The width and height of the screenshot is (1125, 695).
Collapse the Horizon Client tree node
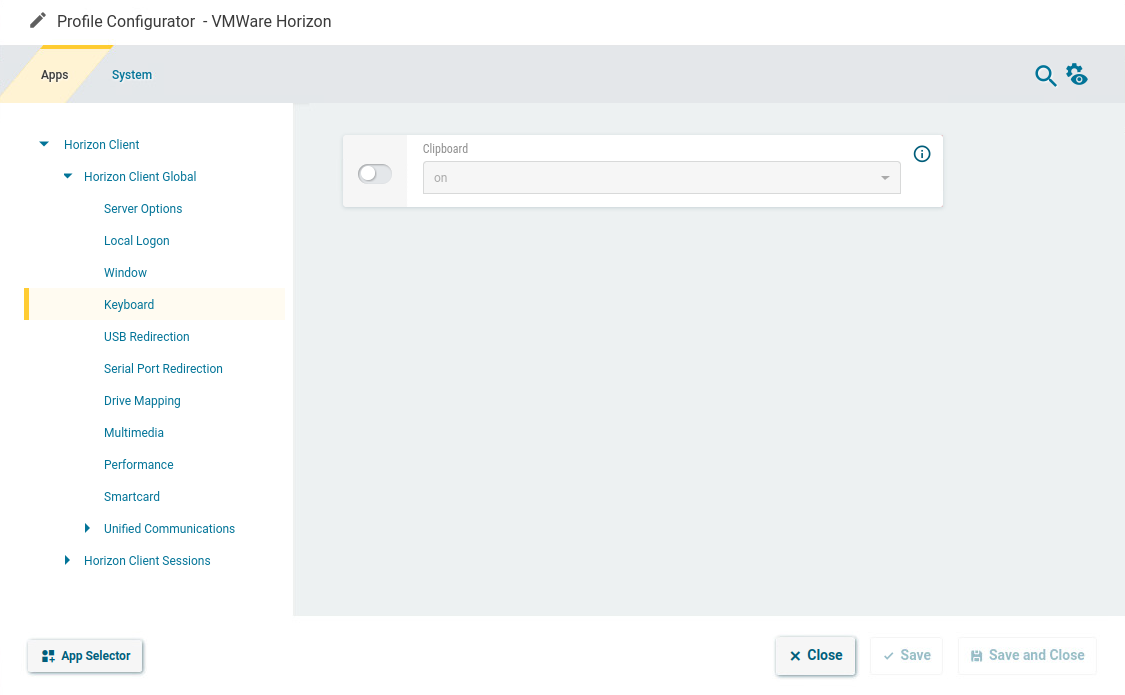pos(44,144)
